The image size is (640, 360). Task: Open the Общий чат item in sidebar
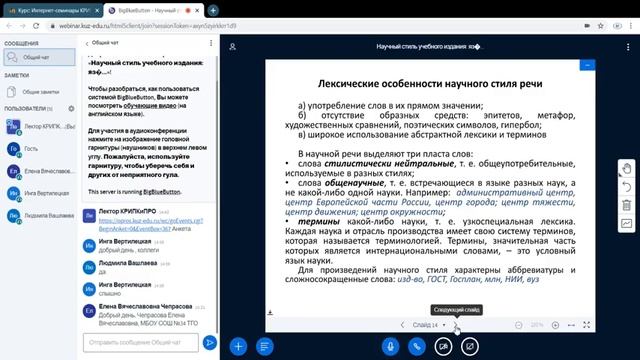(x=40, y=57)
